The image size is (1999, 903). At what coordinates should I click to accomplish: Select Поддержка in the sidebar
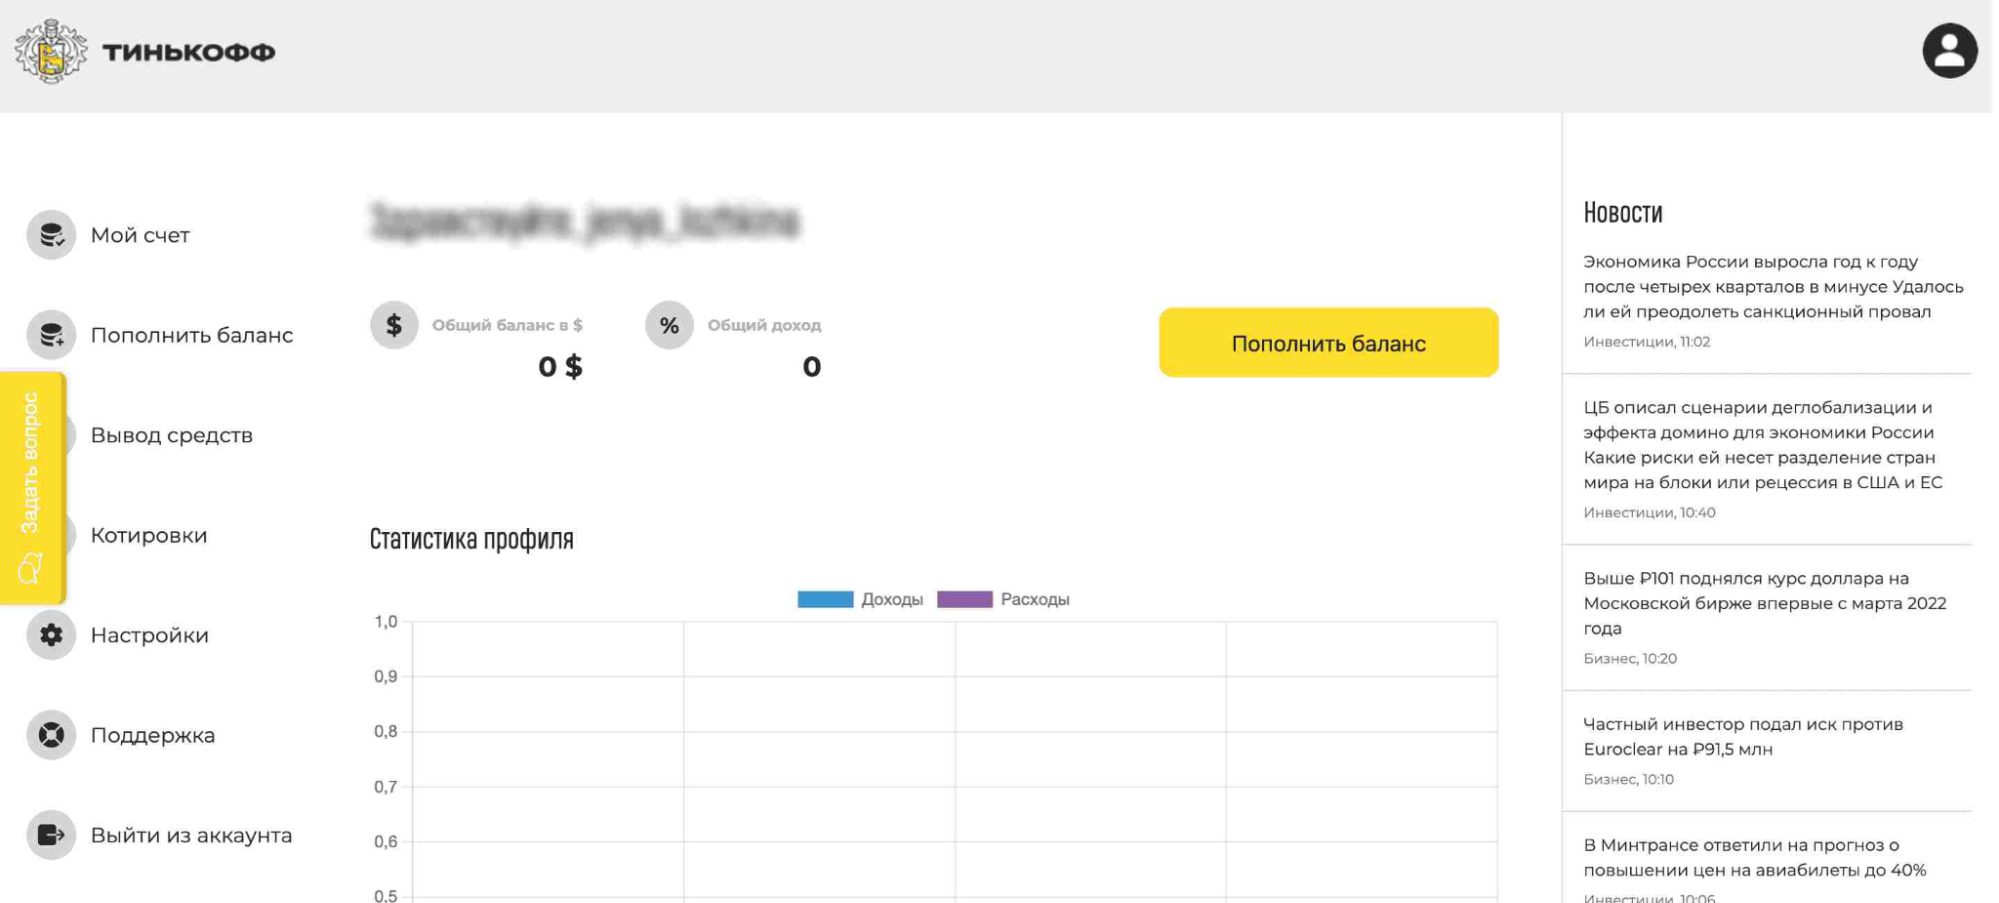[x=153, y=735]
